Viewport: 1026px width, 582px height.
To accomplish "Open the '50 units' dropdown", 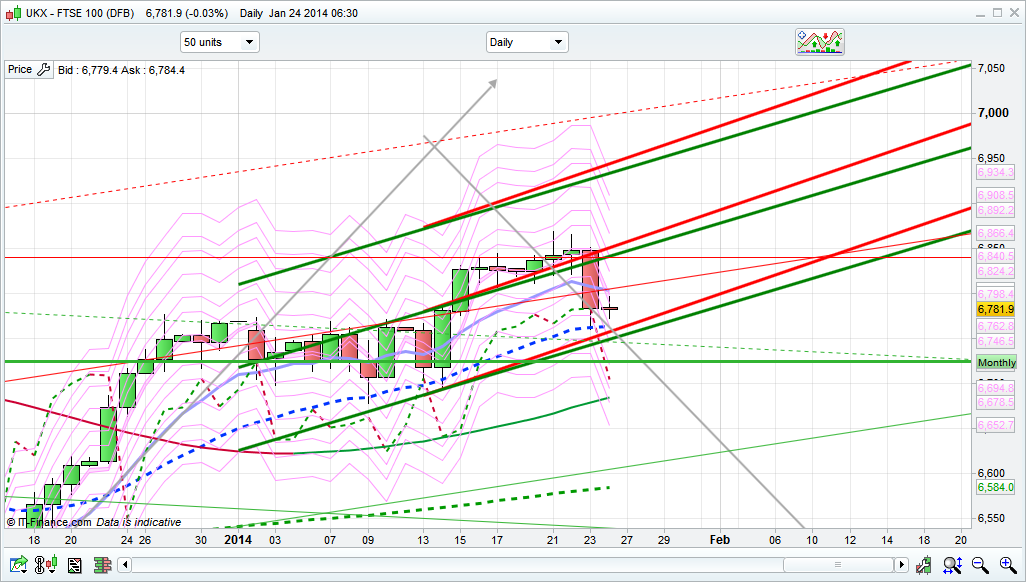I will coord(219,42).
